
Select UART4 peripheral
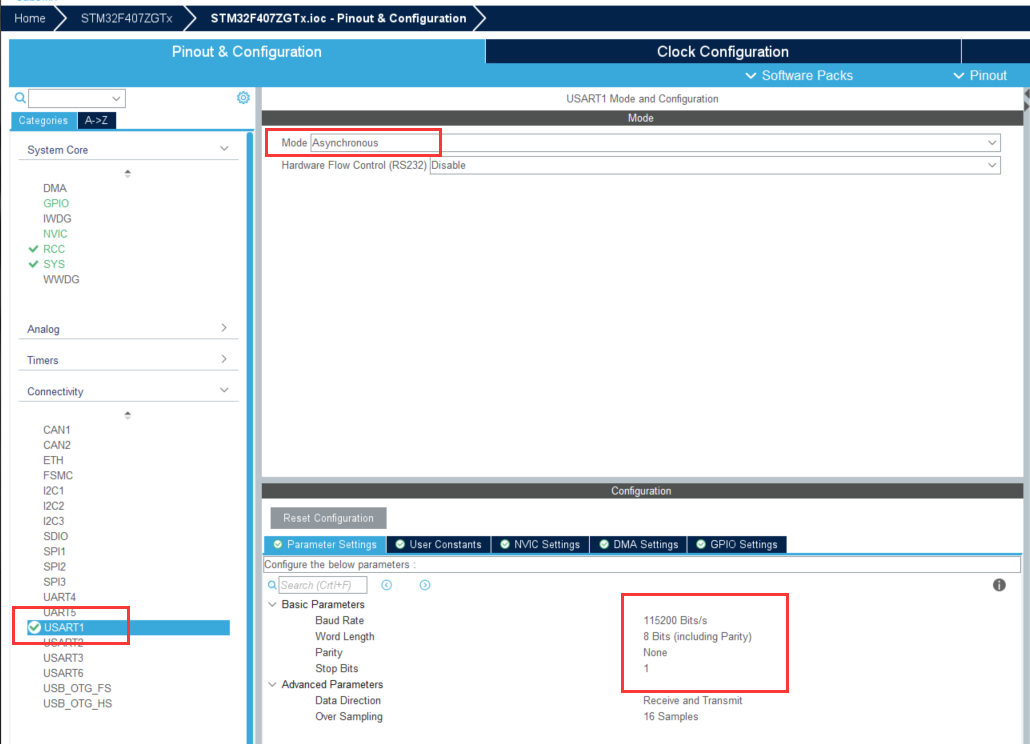click(x=59, y=597)
